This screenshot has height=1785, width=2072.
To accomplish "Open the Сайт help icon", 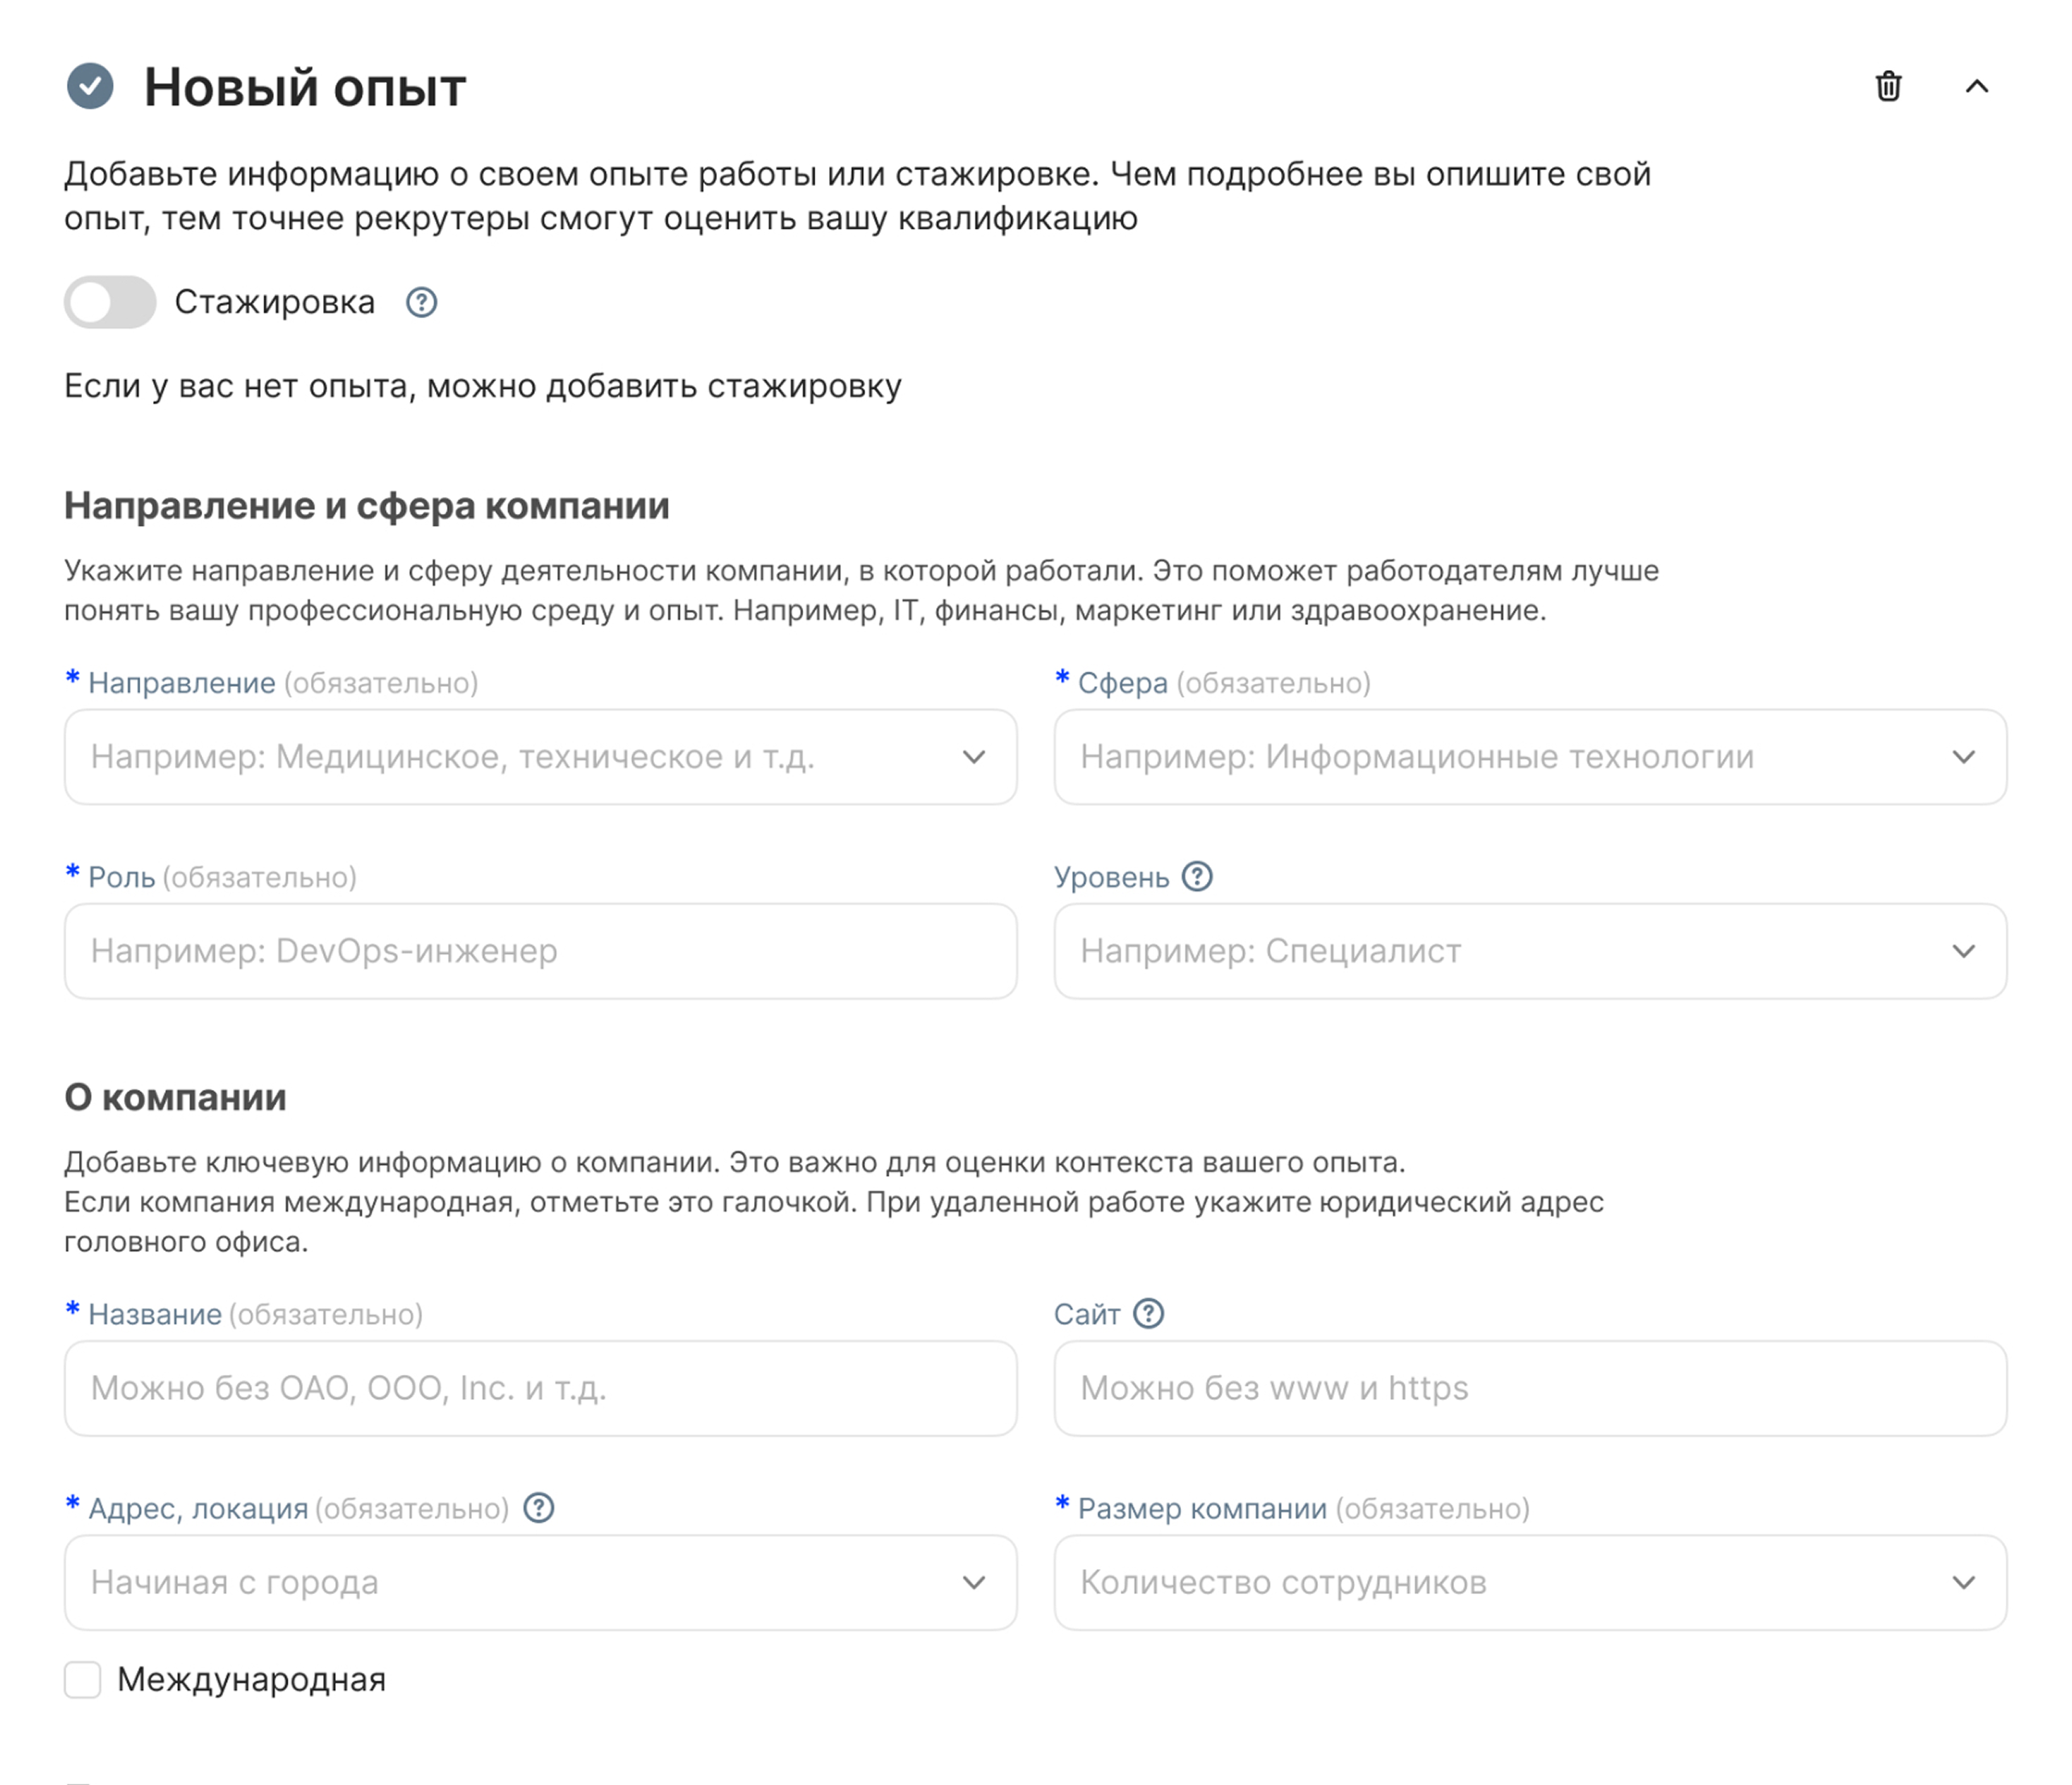I will click(1148, 1314).
